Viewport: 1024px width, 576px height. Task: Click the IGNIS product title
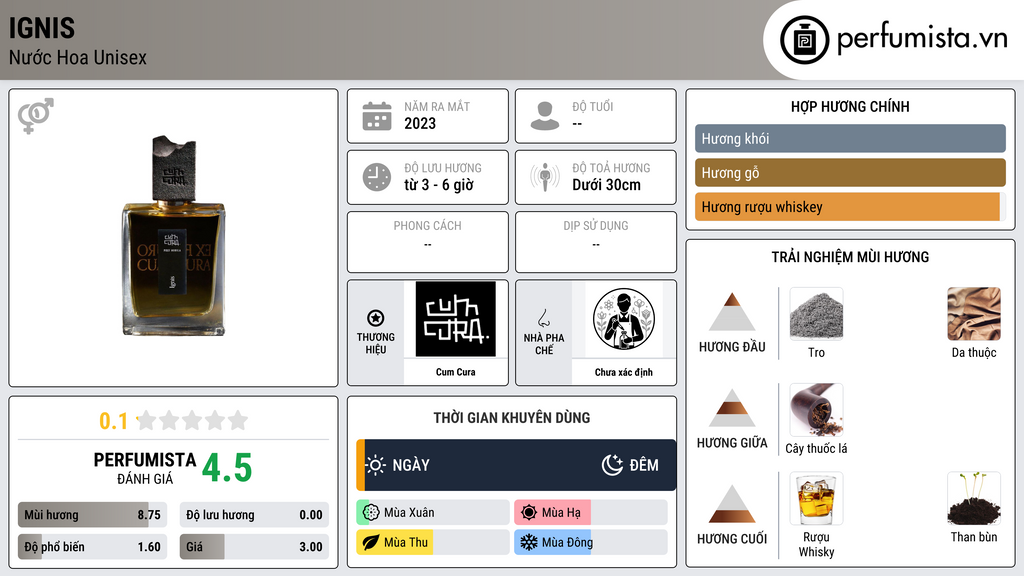(42, 28)
